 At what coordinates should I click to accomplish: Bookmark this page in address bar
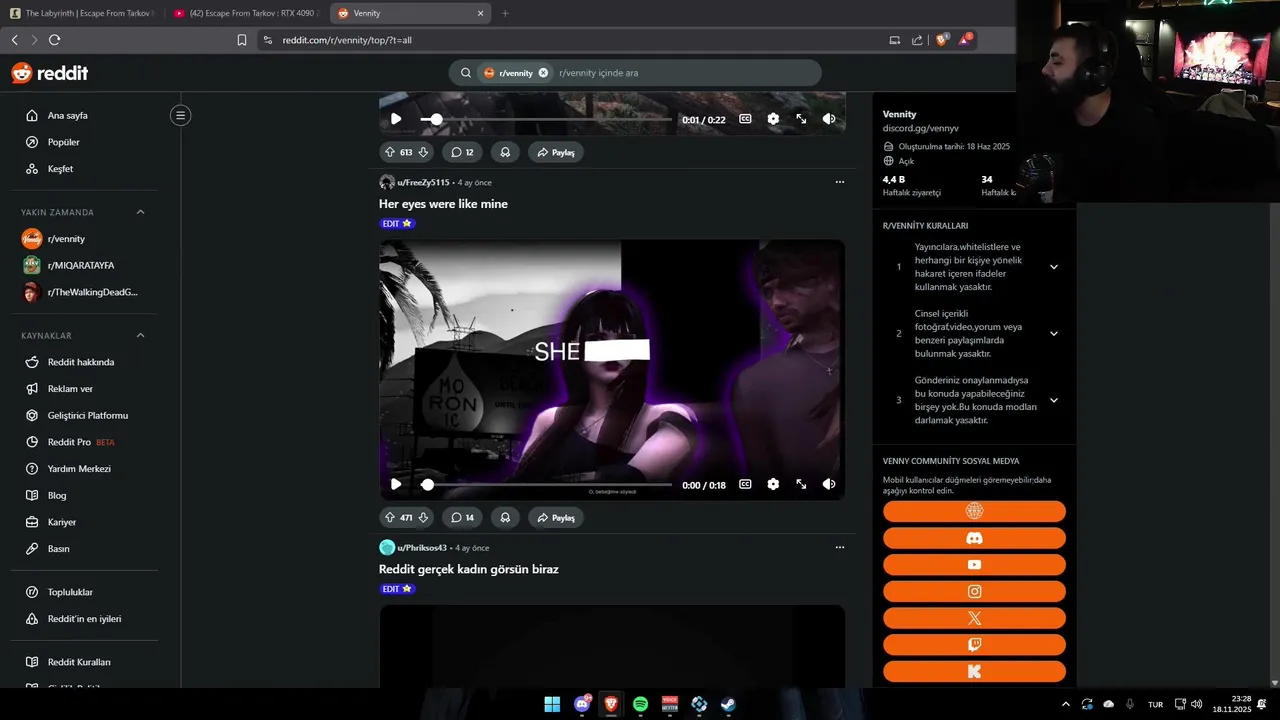242,40
